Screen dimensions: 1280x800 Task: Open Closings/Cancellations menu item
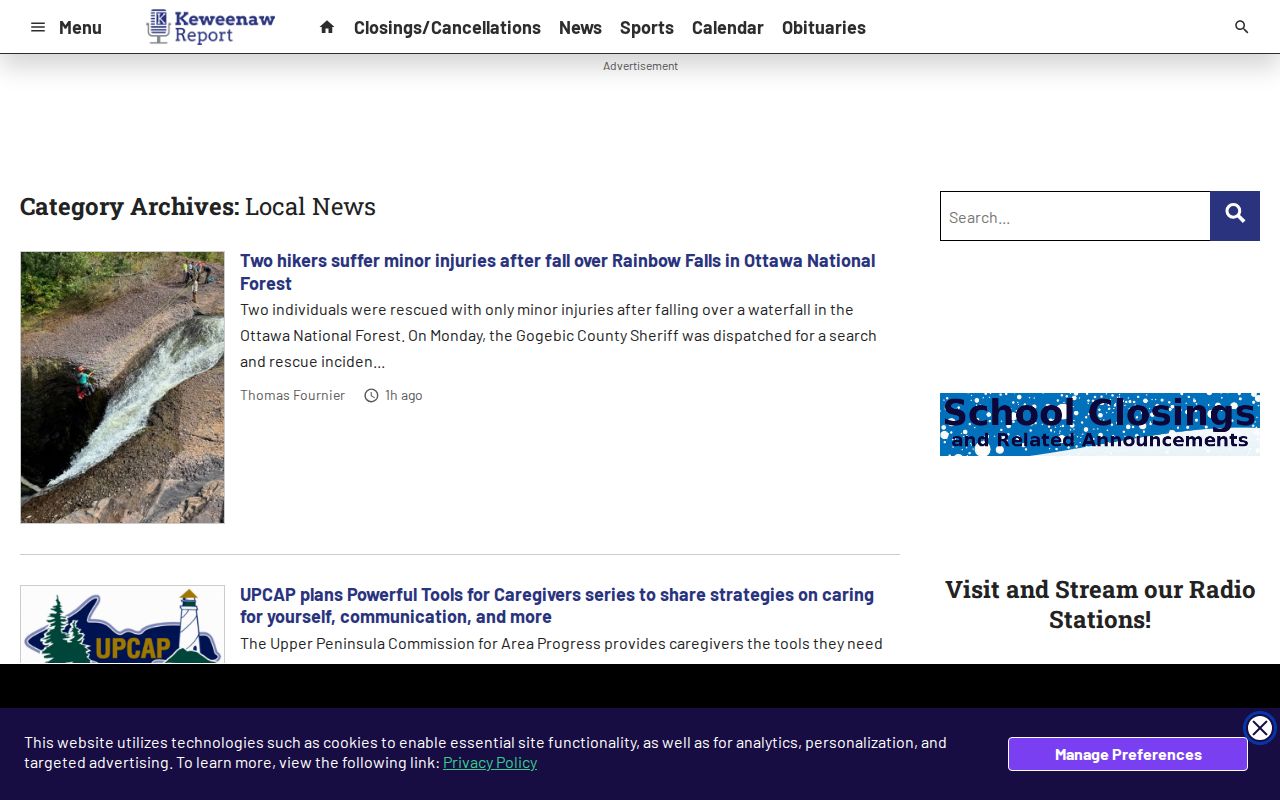(447, 28)
